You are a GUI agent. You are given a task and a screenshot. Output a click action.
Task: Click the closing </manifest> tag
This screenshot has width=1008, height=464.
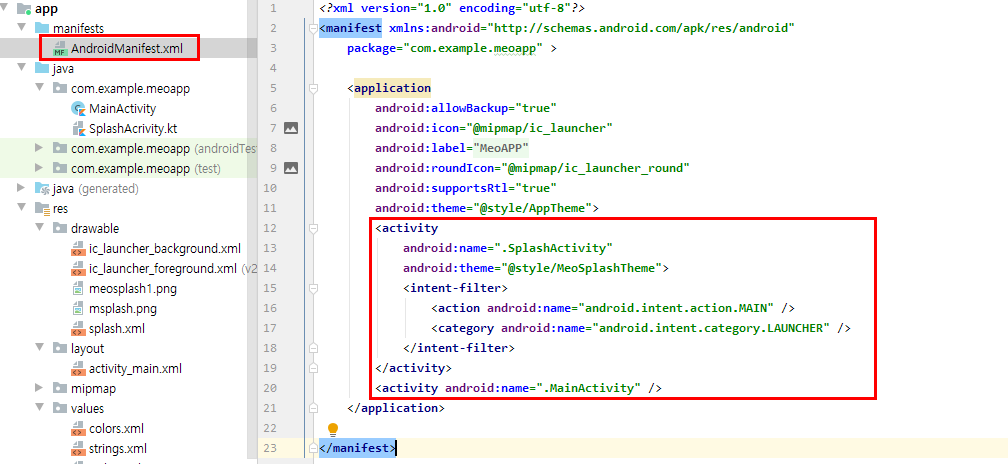(357, 448)
